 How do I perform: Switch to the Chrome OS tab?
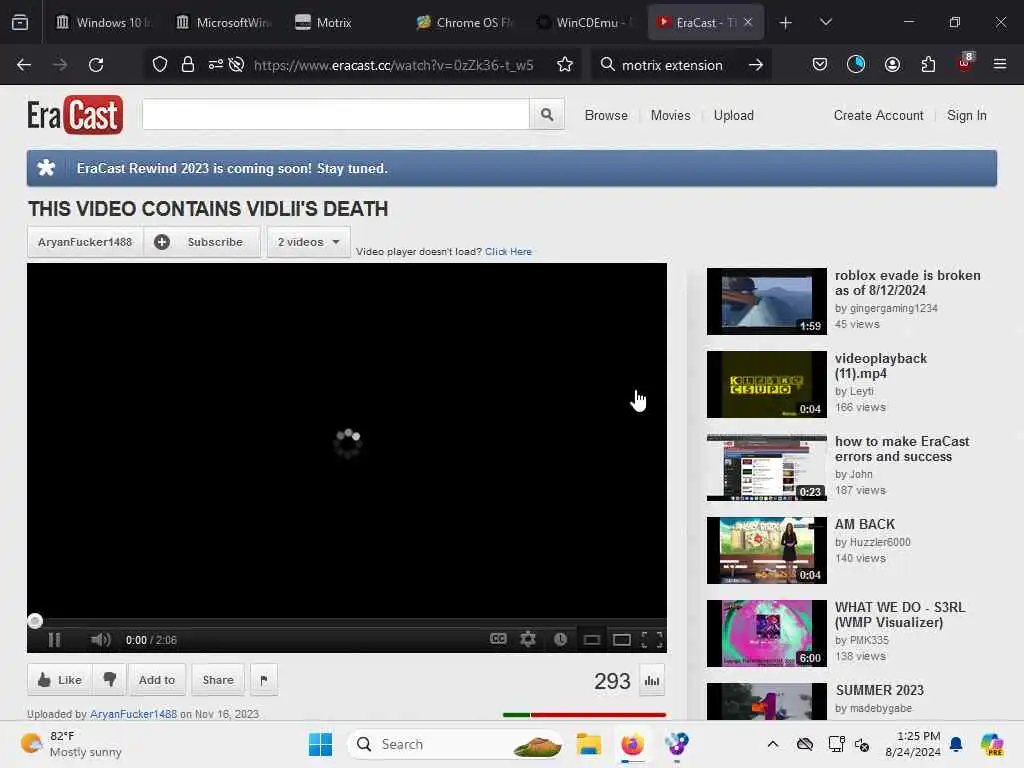tap(465, 22)
